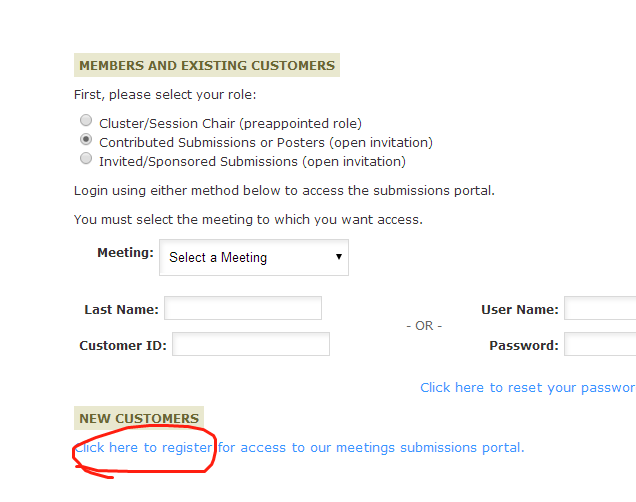
Task: Click the reset your password link
Action: coord(527,387)
